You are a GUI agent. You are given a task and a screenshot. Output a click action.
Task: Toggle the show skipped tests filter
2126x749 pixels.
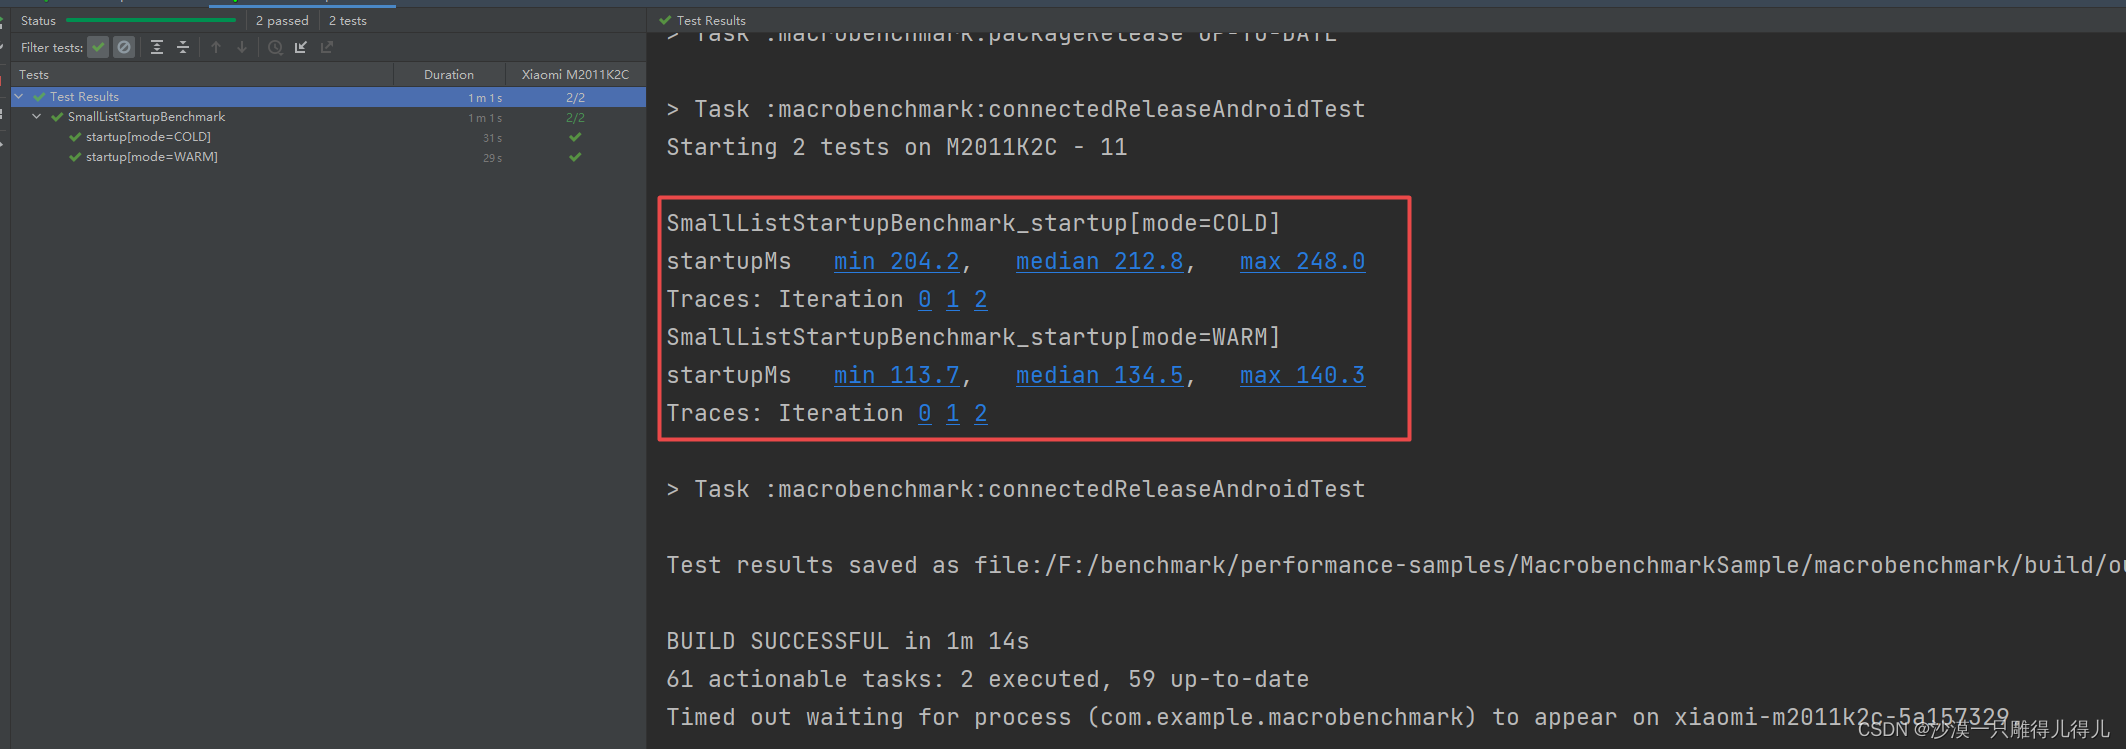point(124,47)
